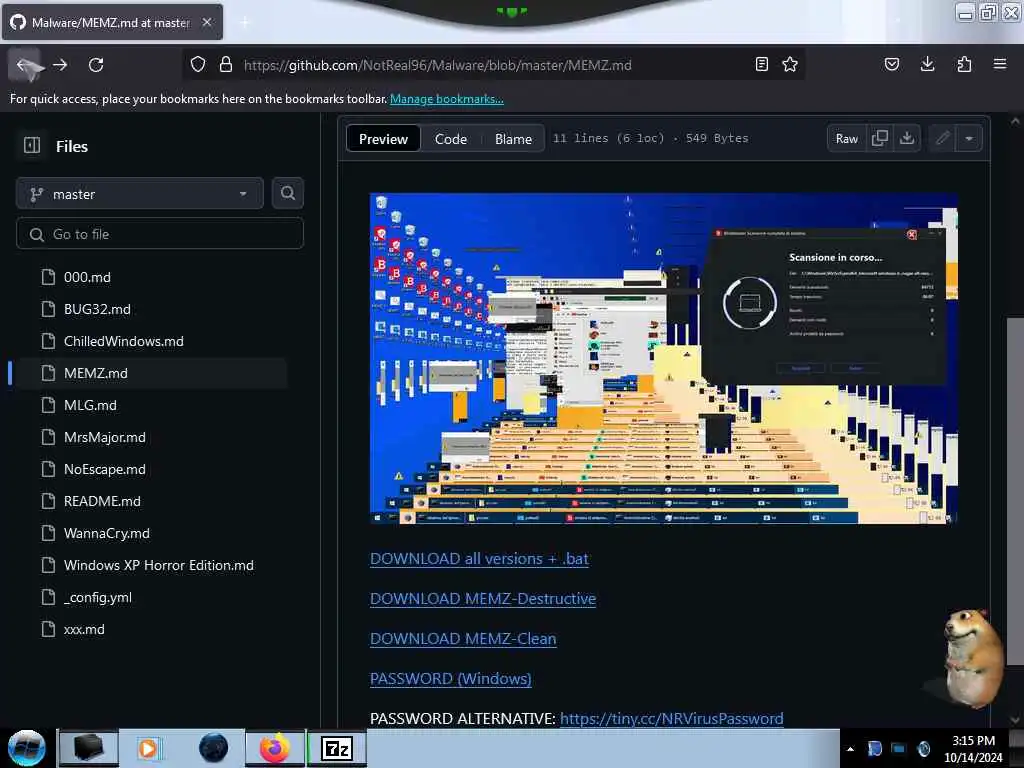This screenshot has height=768, width=1024.
Task: Open ChilledWindows.md in file tree
Action: point(123,341)
